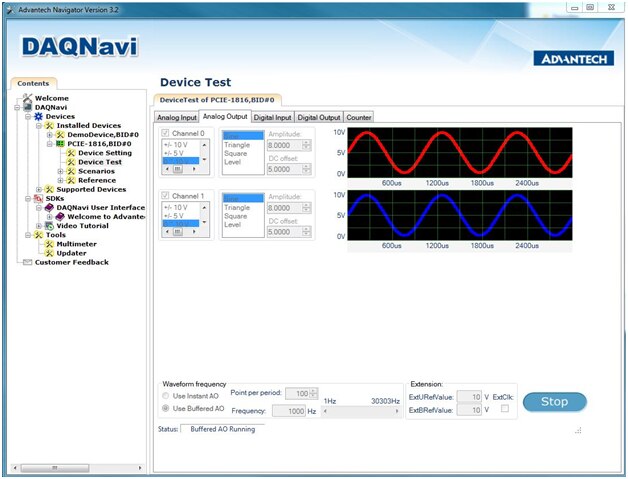This screenshot has height=479, width=628.
Task: Switch to the Analog Output tab
Action: point(225,116)
